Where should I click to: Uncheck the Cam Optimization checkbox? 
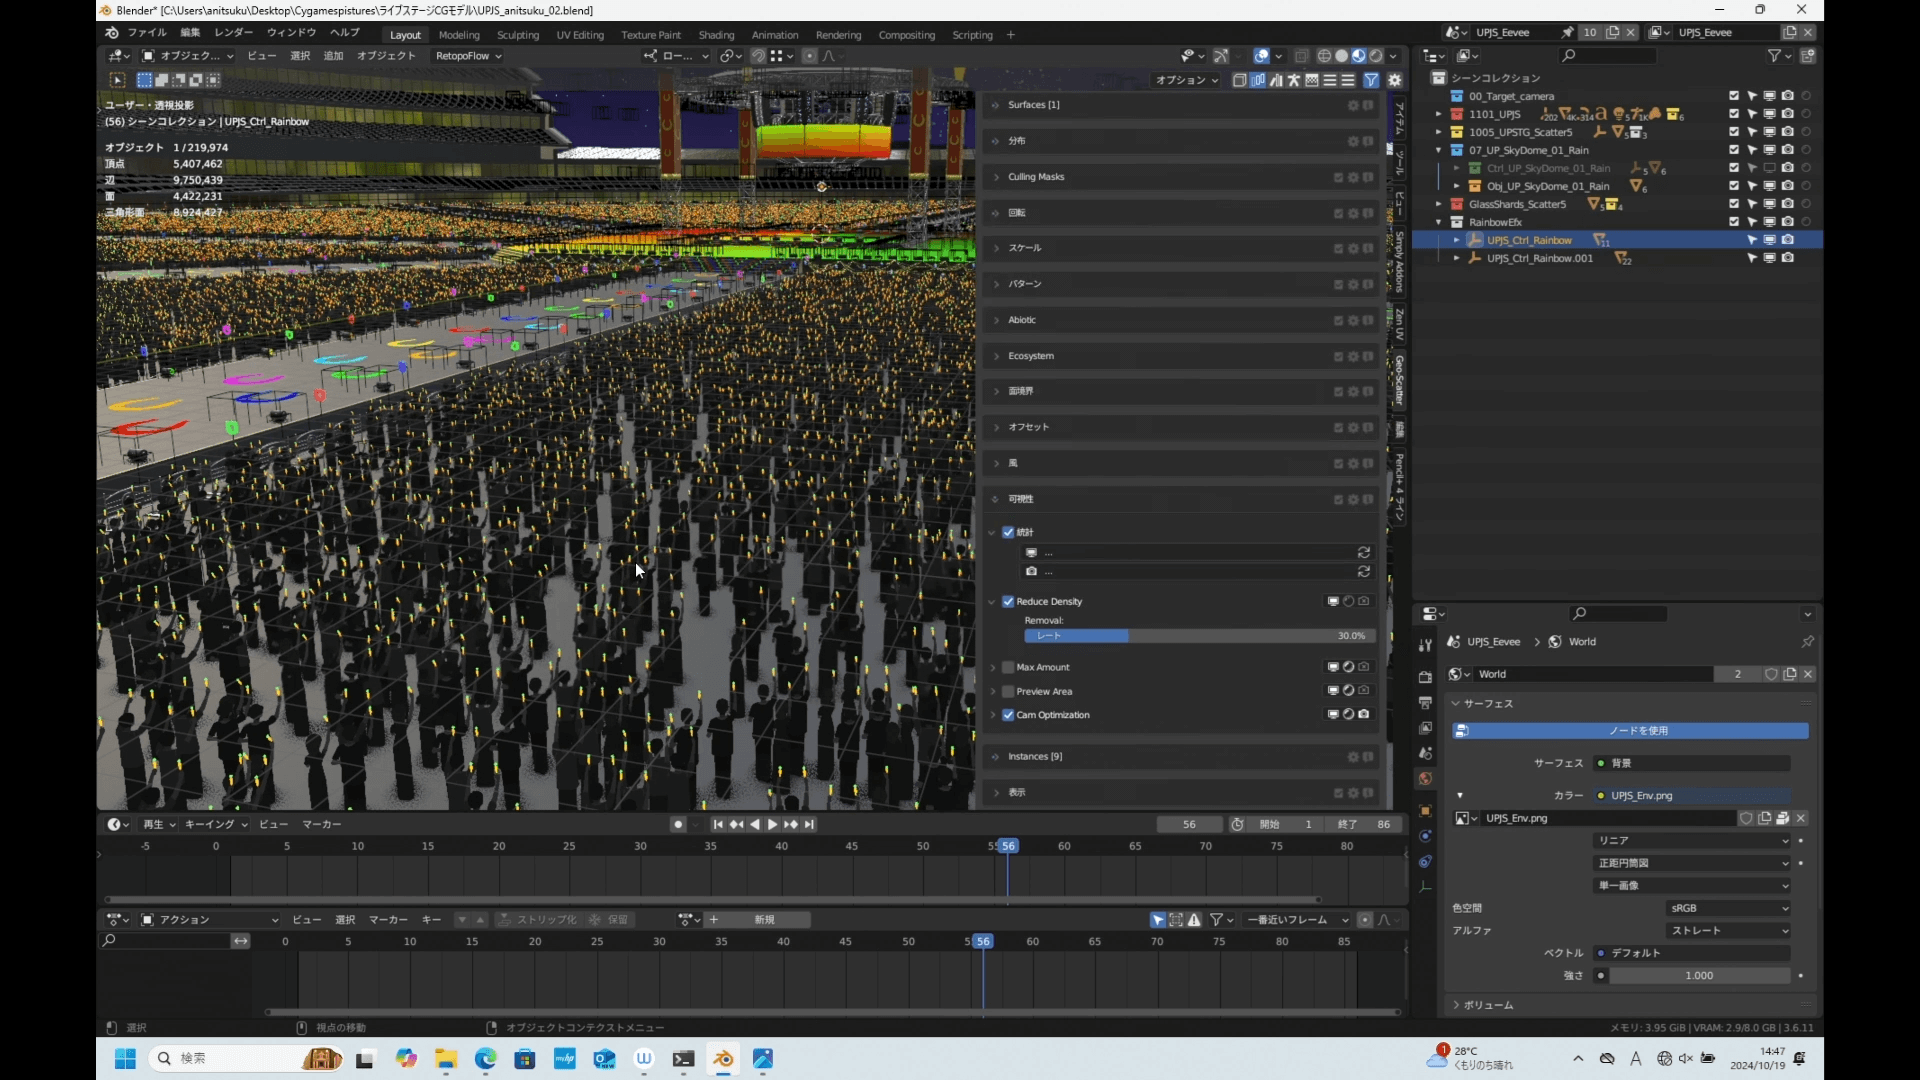tap(1008, 716)
